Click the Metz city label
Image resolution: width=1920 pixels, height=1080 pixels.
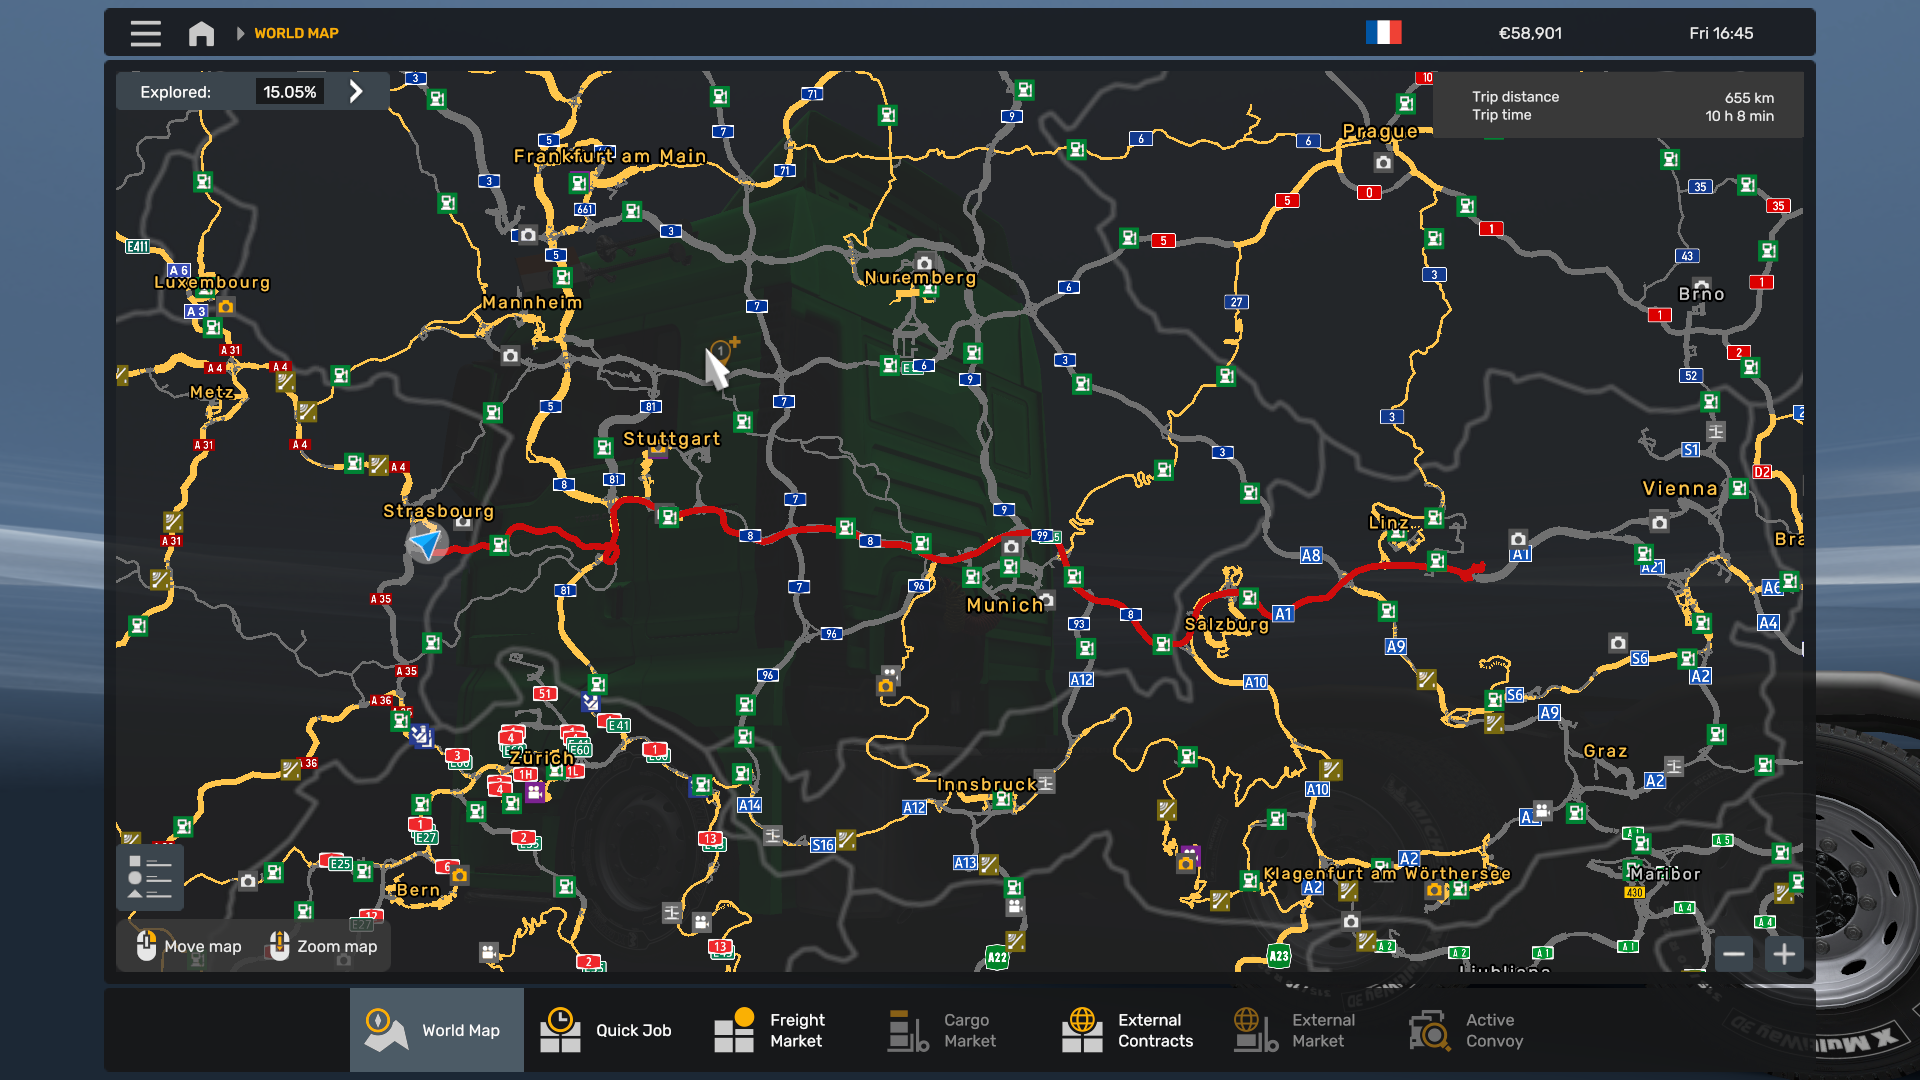tap(212, 393)
